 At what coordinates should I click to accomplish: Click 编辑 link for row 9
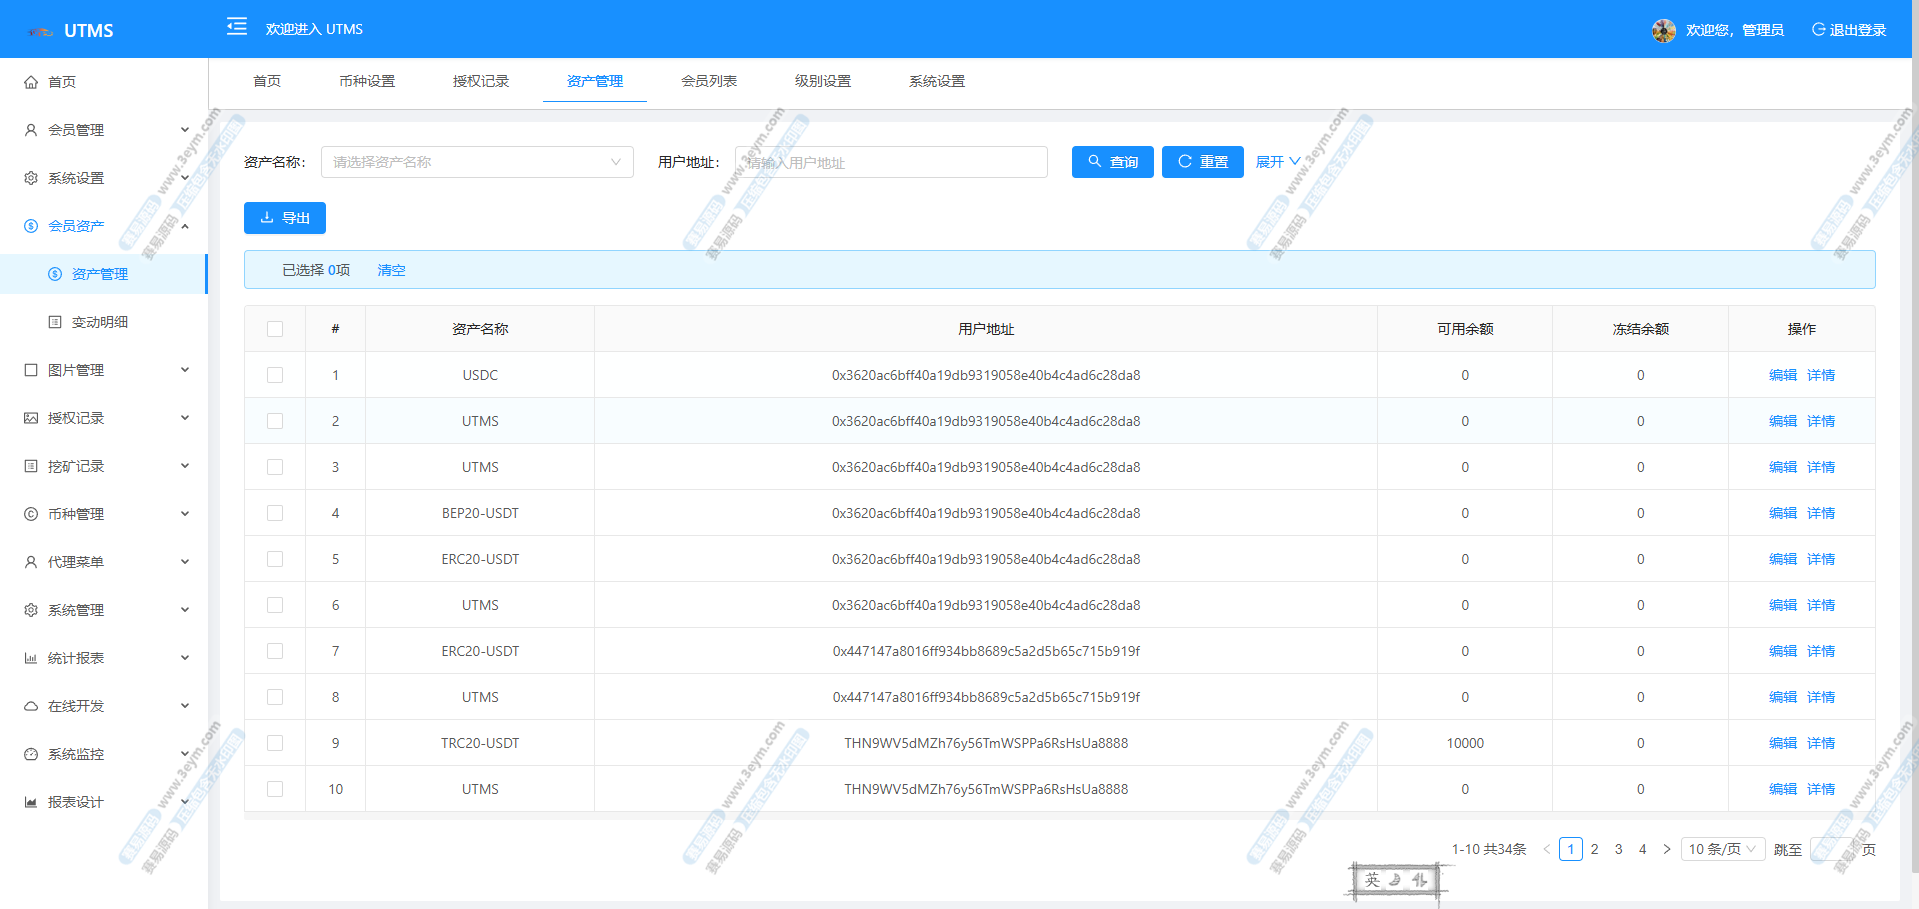coord(1782,743)
